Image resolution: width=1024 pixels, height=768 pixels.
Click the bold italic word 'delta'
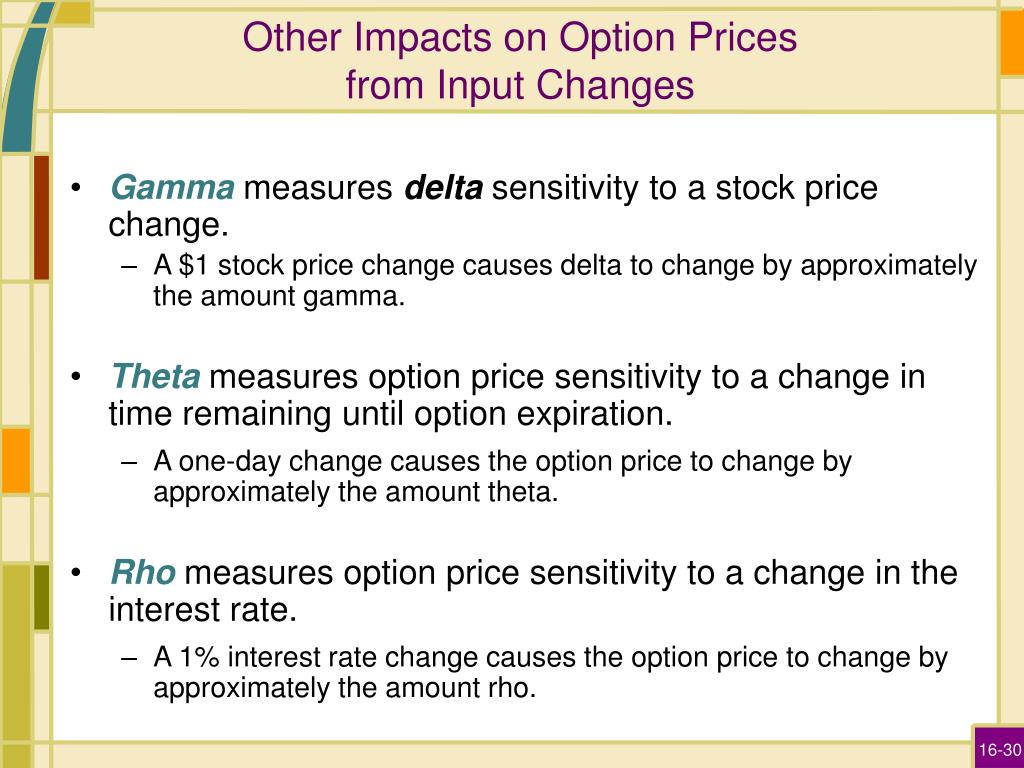[x=443, y=188]
